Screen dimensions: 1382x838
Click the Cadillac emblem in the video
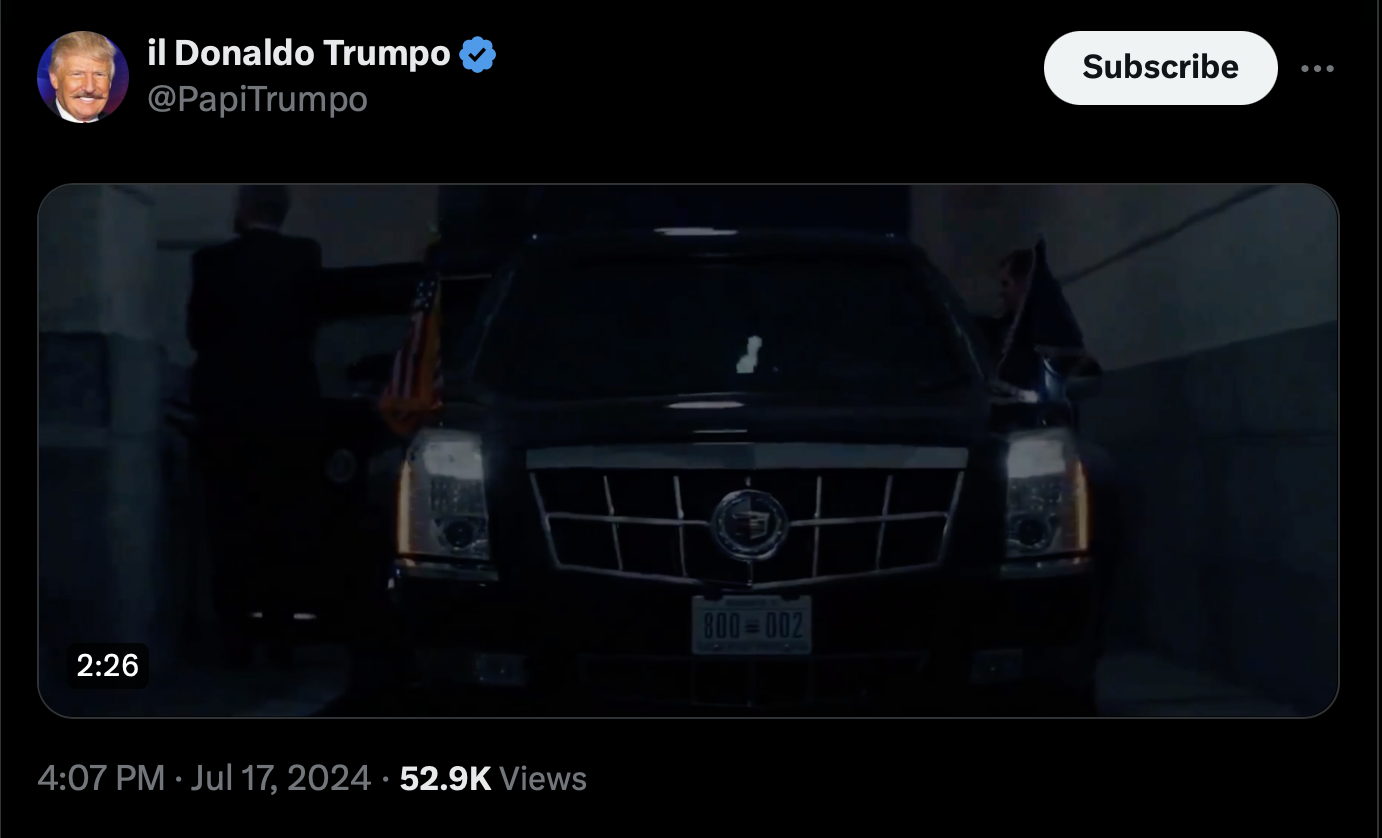click(749, 524)
